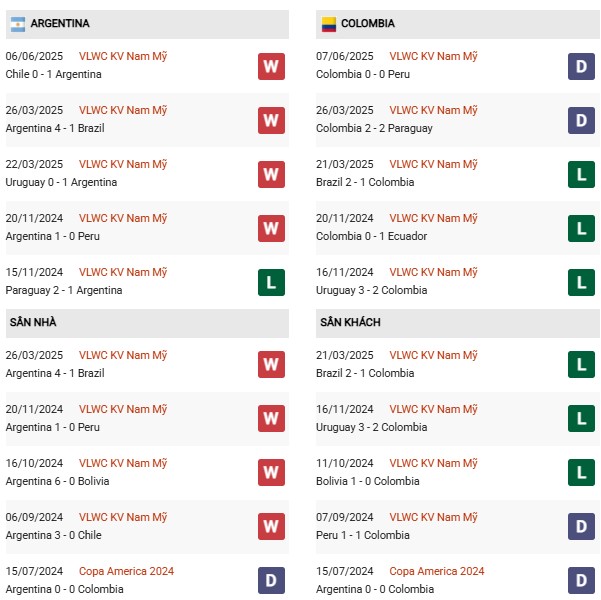This screenshot has width=601, height=600.
Task: Open VLWC KV Nam Mỹ link dated 07/06/2025
Action: click(434, 56)
